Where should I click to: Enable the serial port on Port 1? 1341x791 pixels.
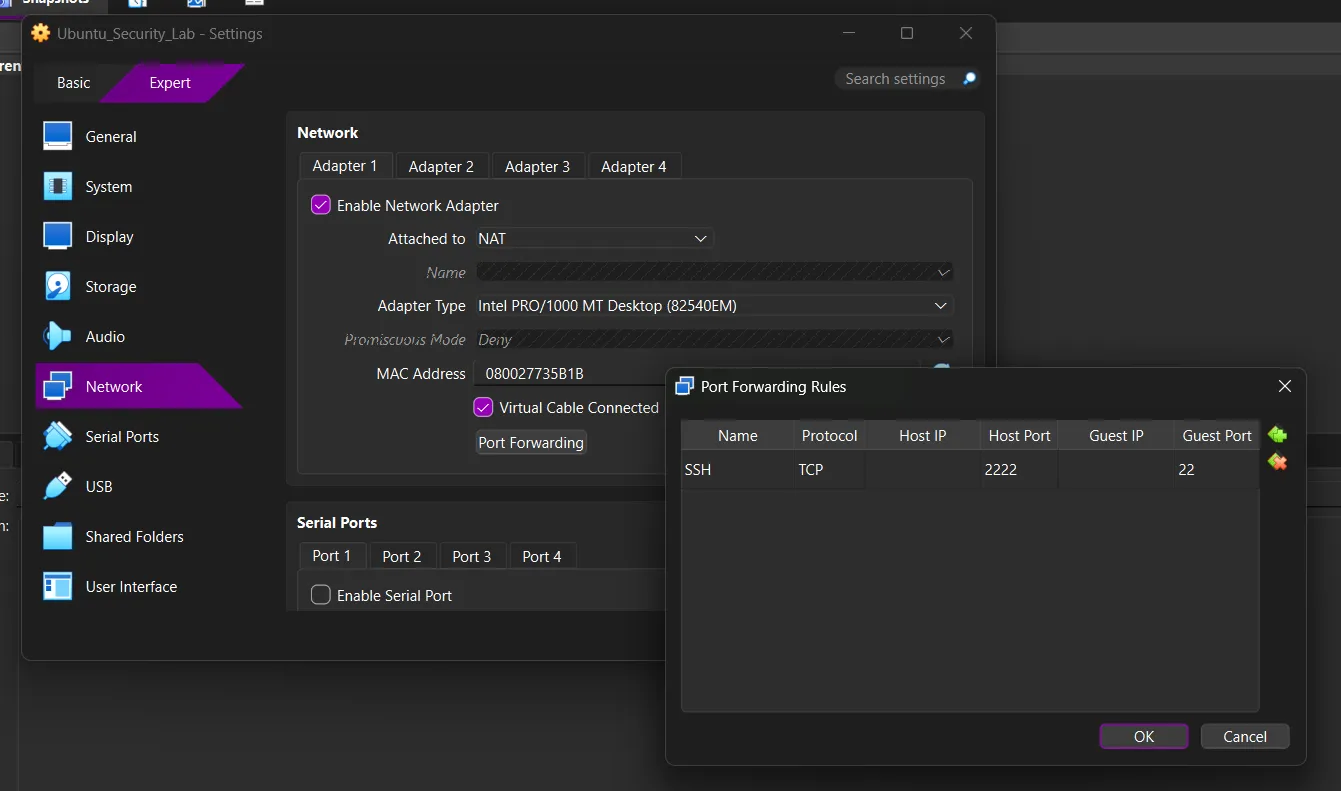coord(320,594)
